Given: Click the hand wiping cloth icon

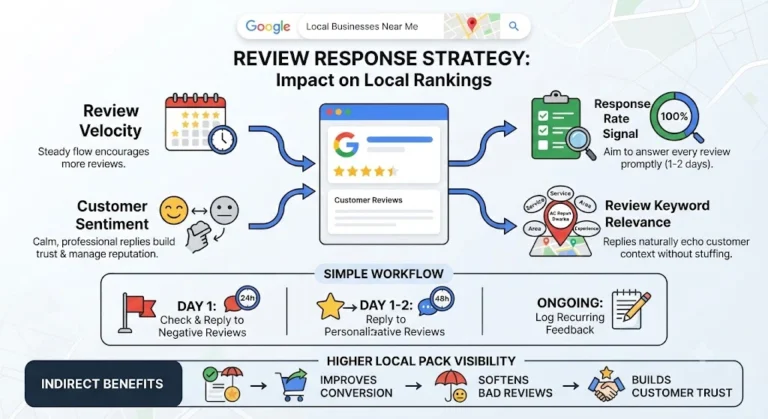Looking at the screenshot, I should click(198, 236).
